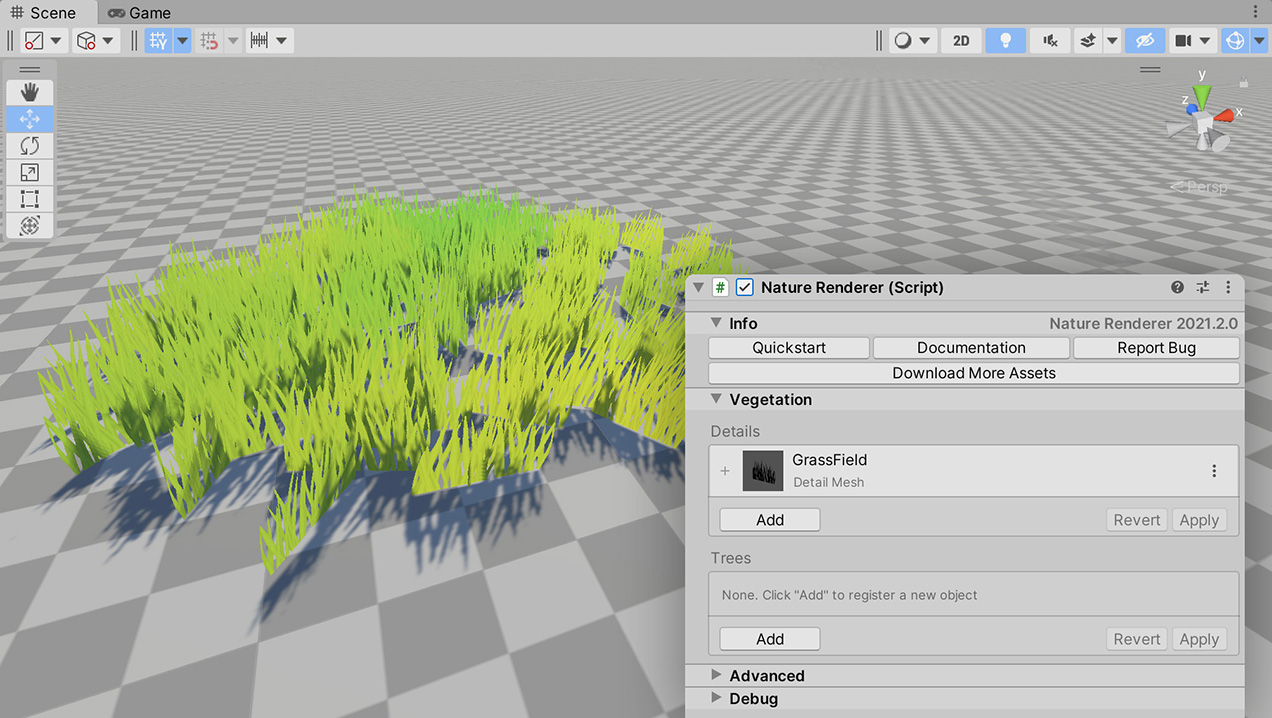
Task: Select the Scale tool
Action: tap(29, 172)
